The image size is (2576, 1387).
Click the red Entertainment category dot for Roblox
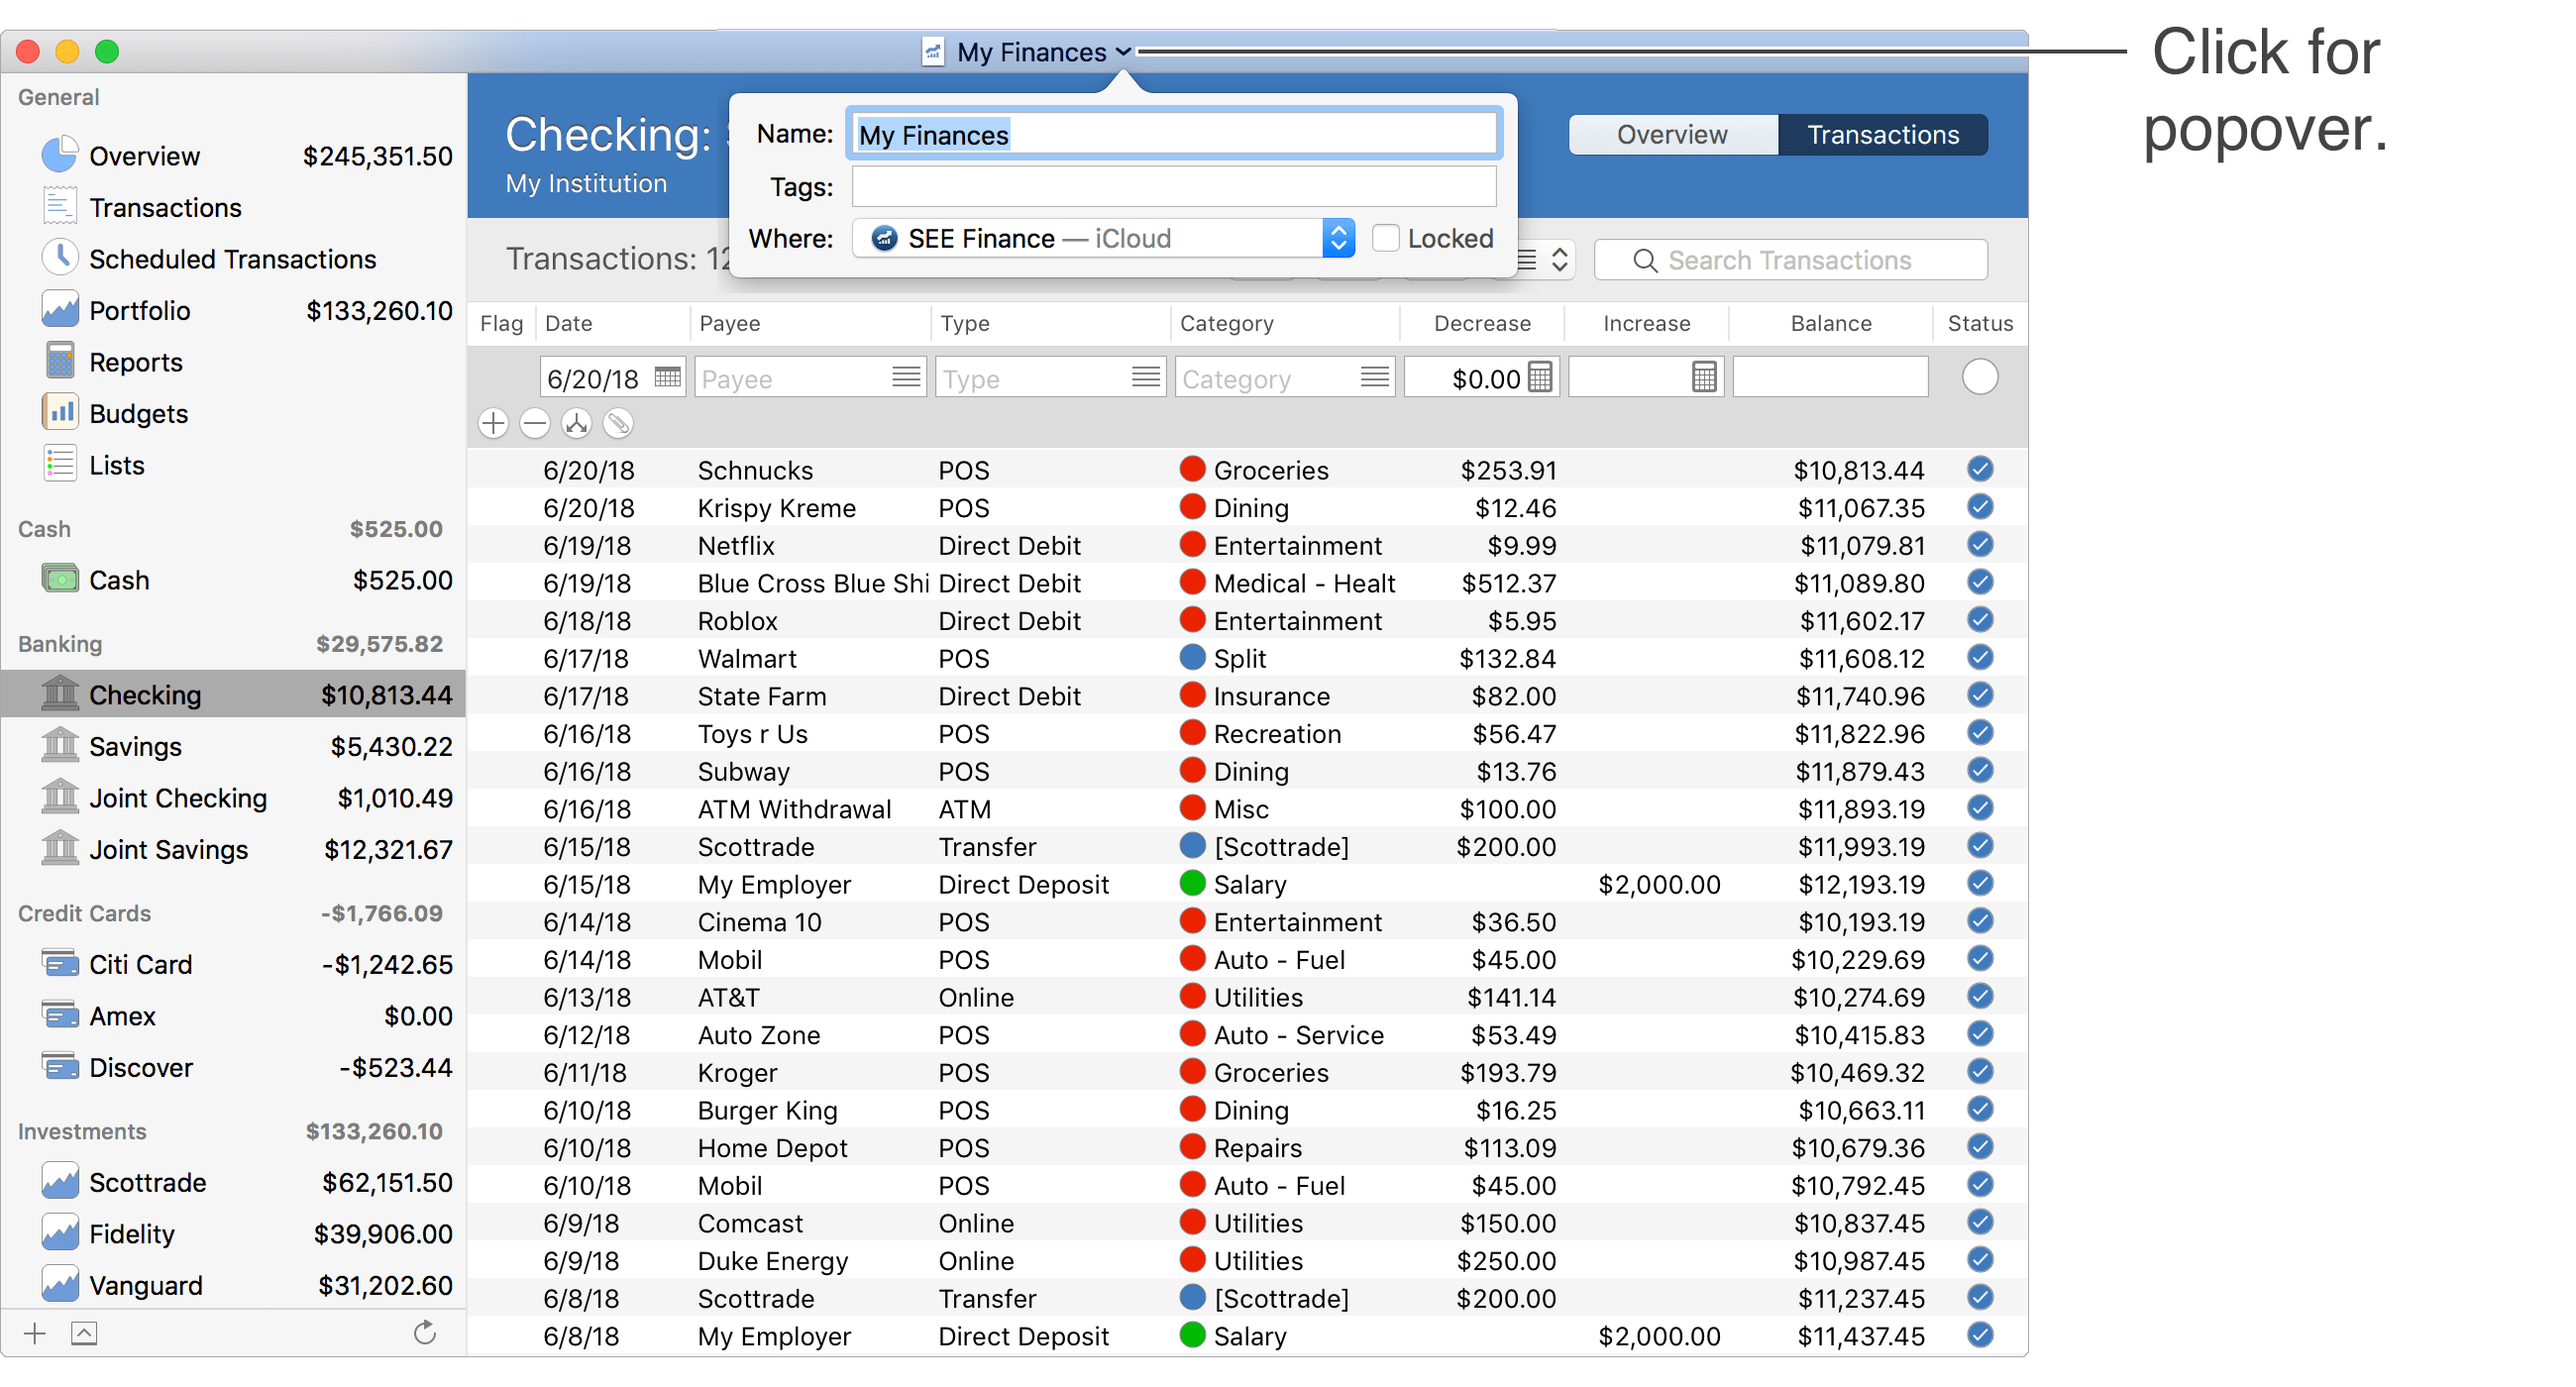pyautogui.click(x=1193, y=620)
